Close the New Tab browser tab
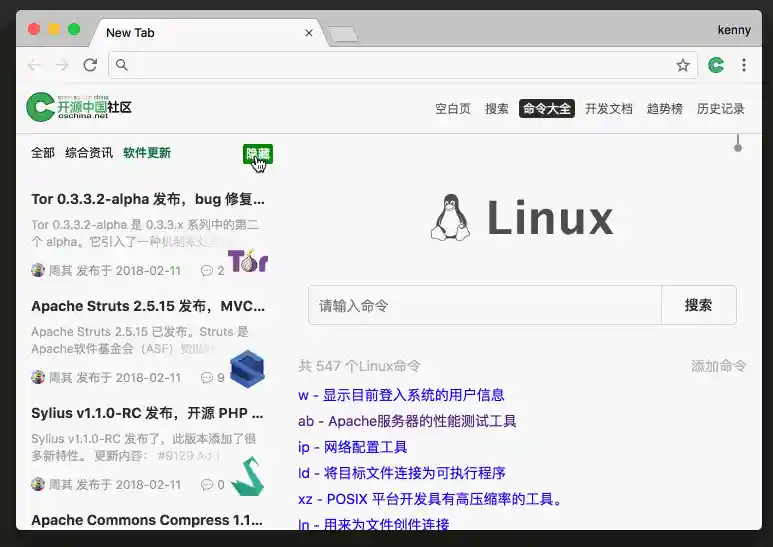773x547 pixels. click(309, 33)
